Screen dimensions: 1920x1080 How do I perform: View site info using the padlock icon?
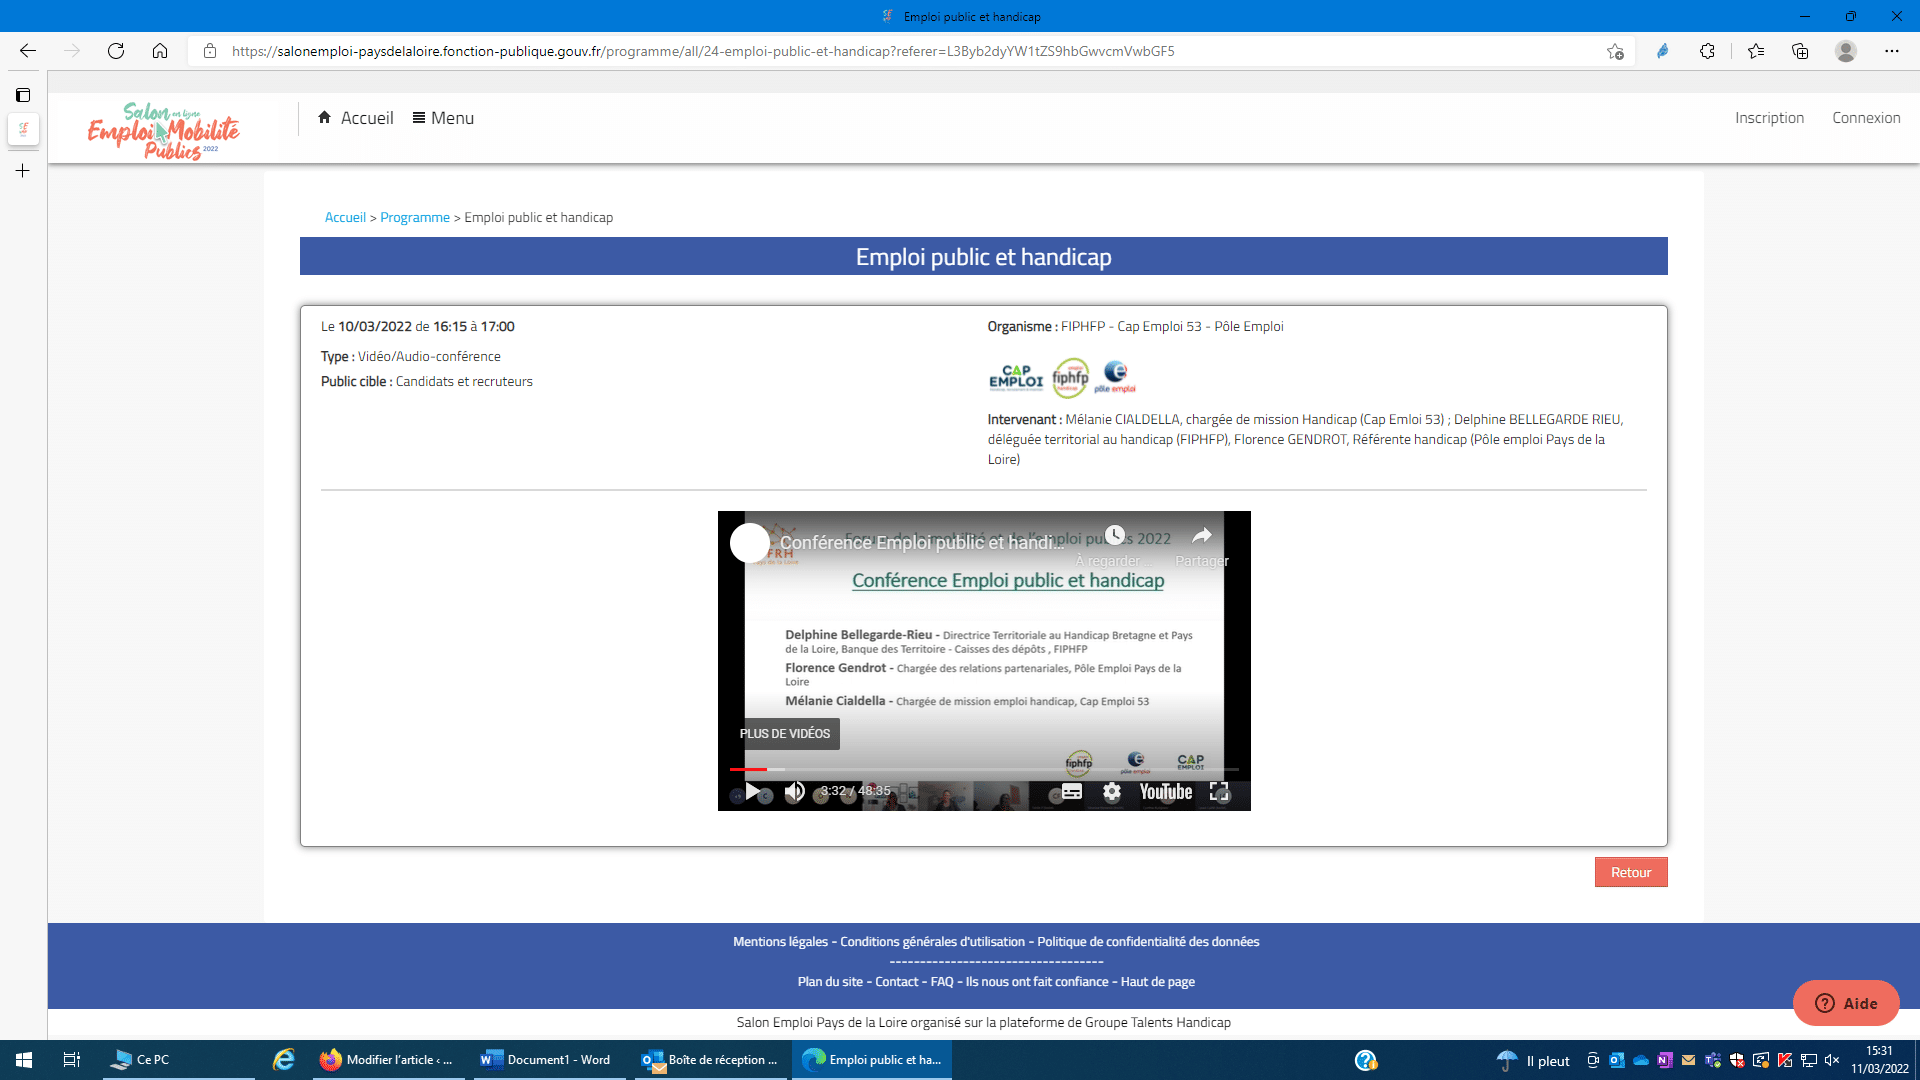click(x=210, y=51)
